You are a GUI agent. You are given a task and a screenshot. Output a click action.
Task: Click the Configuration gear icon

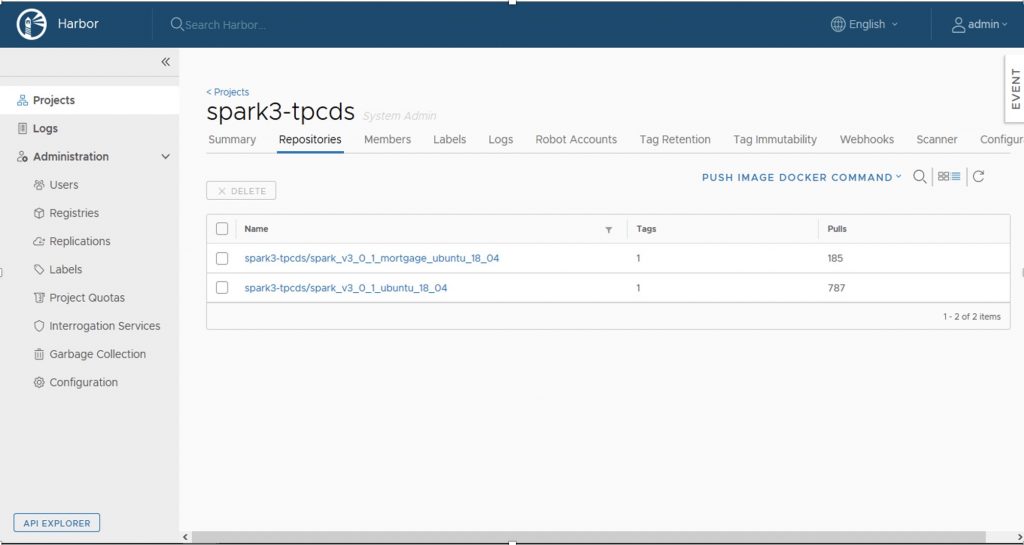click(x=39, y=382)
